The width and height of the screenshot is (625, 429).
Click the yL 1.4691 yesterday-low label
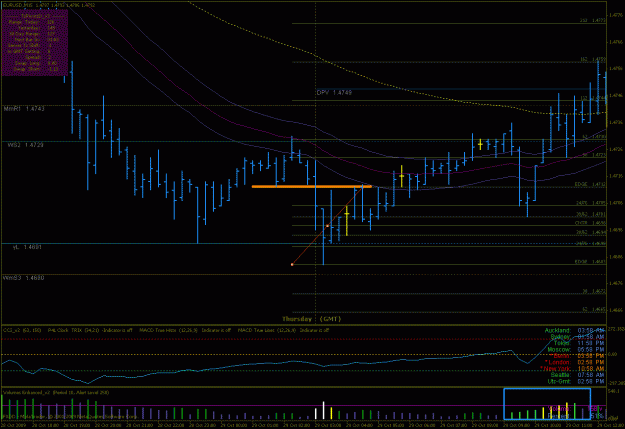(27, 247)
